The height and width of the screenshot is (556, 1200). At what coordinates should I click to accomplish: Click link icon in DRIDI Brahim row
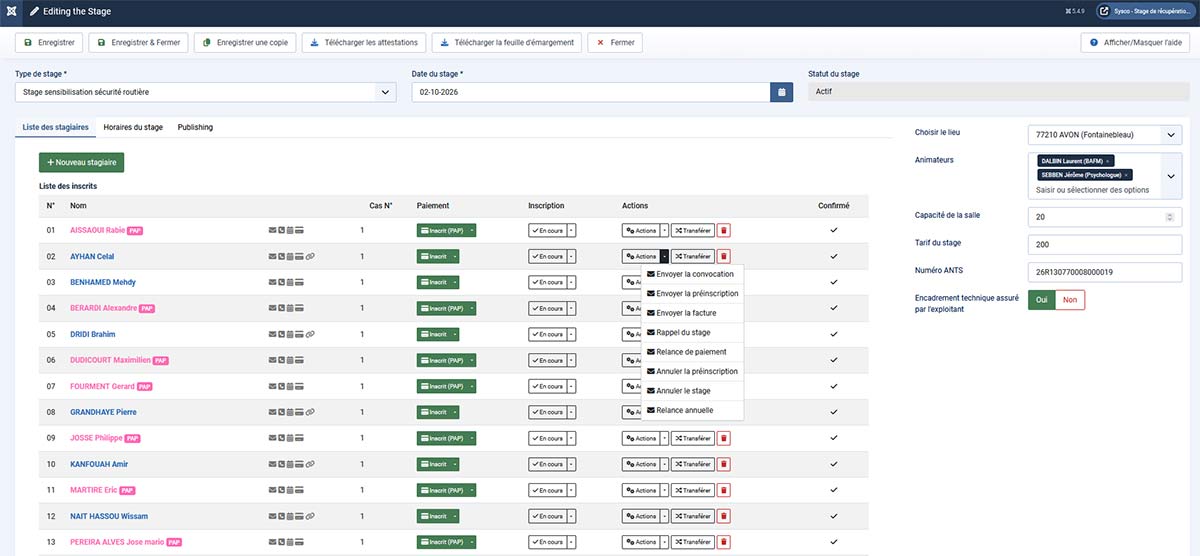pyautogui.click(x=311, y=334)
